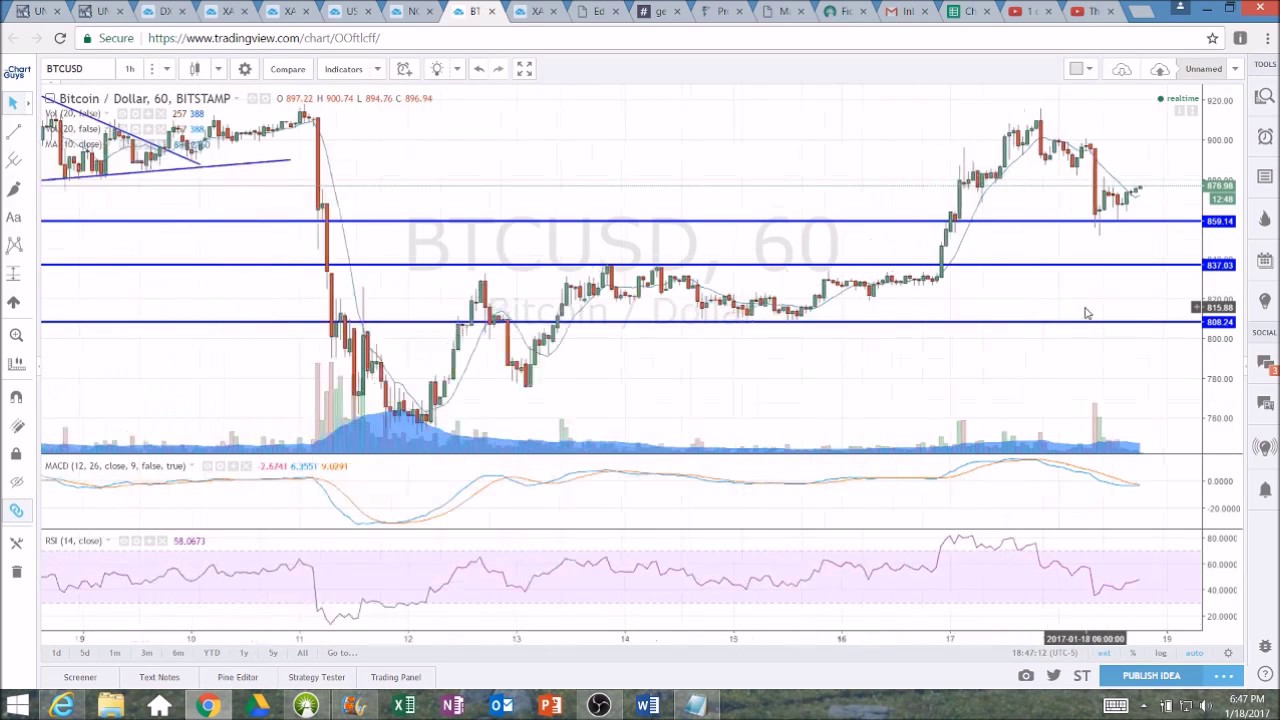Viewport: 1280px width, 720px height.
Task: Select the brush drawing tool
Action: [x=14, y=189]
